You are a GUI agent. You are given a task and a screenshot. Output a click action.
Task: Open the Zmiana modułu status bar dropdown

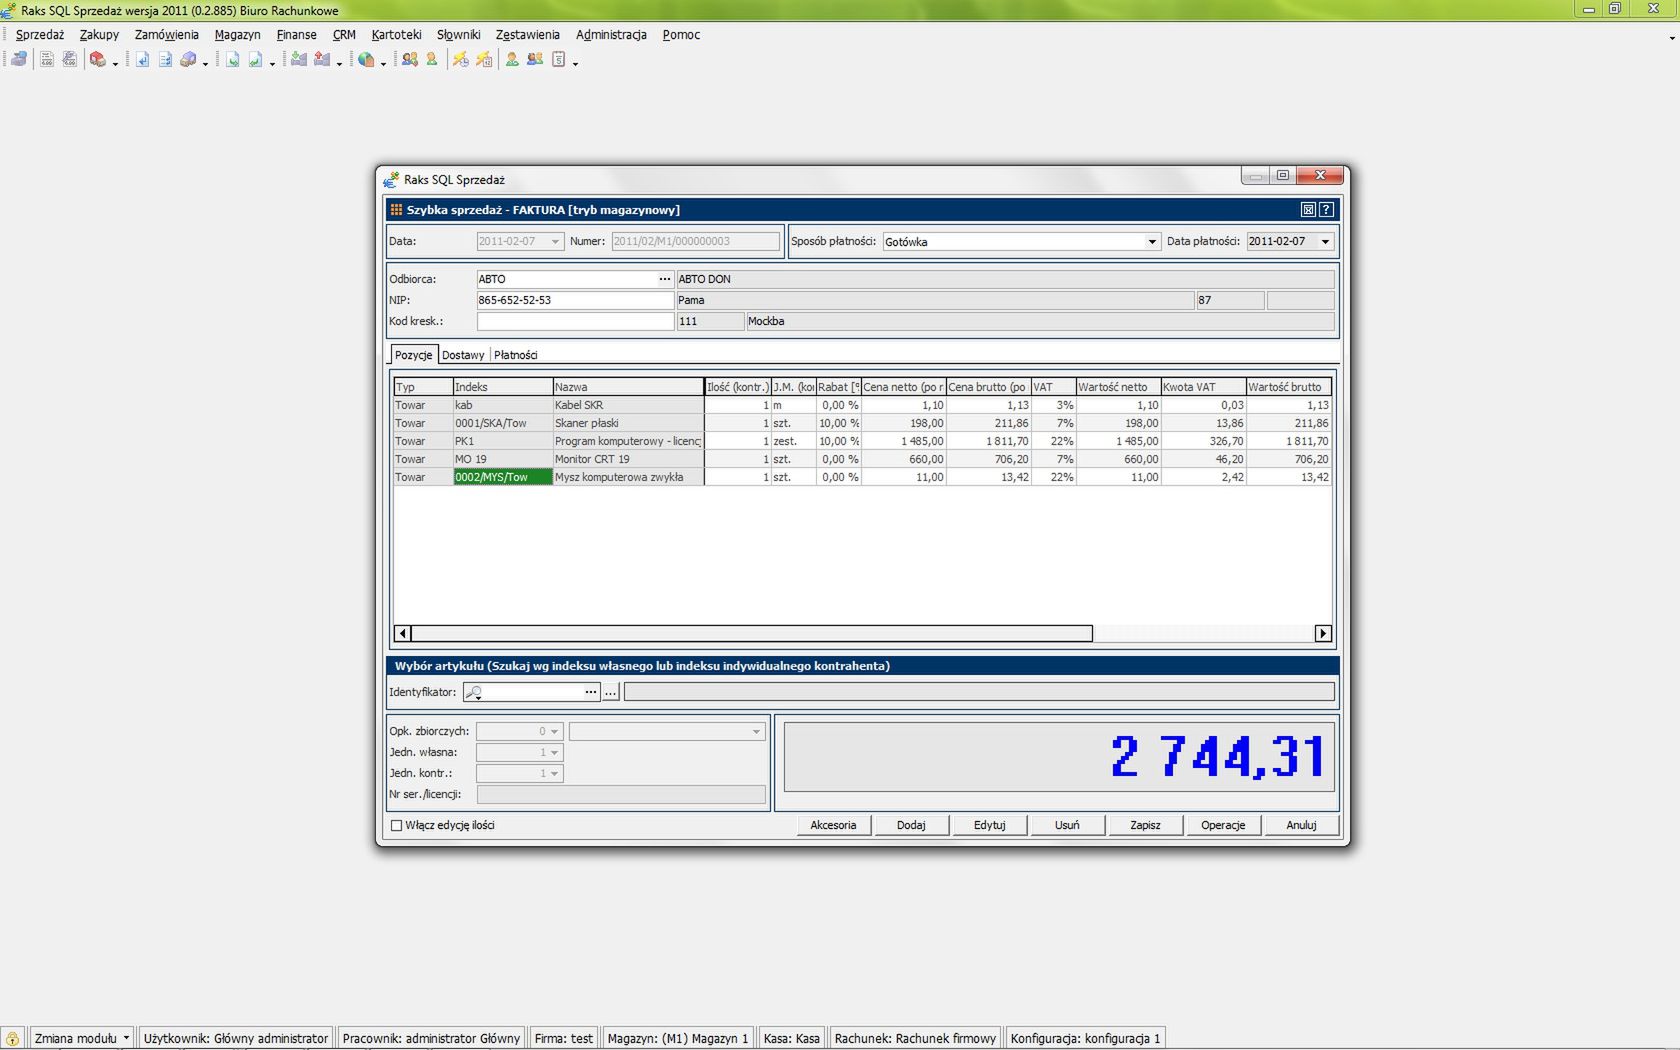(82, 1039)
